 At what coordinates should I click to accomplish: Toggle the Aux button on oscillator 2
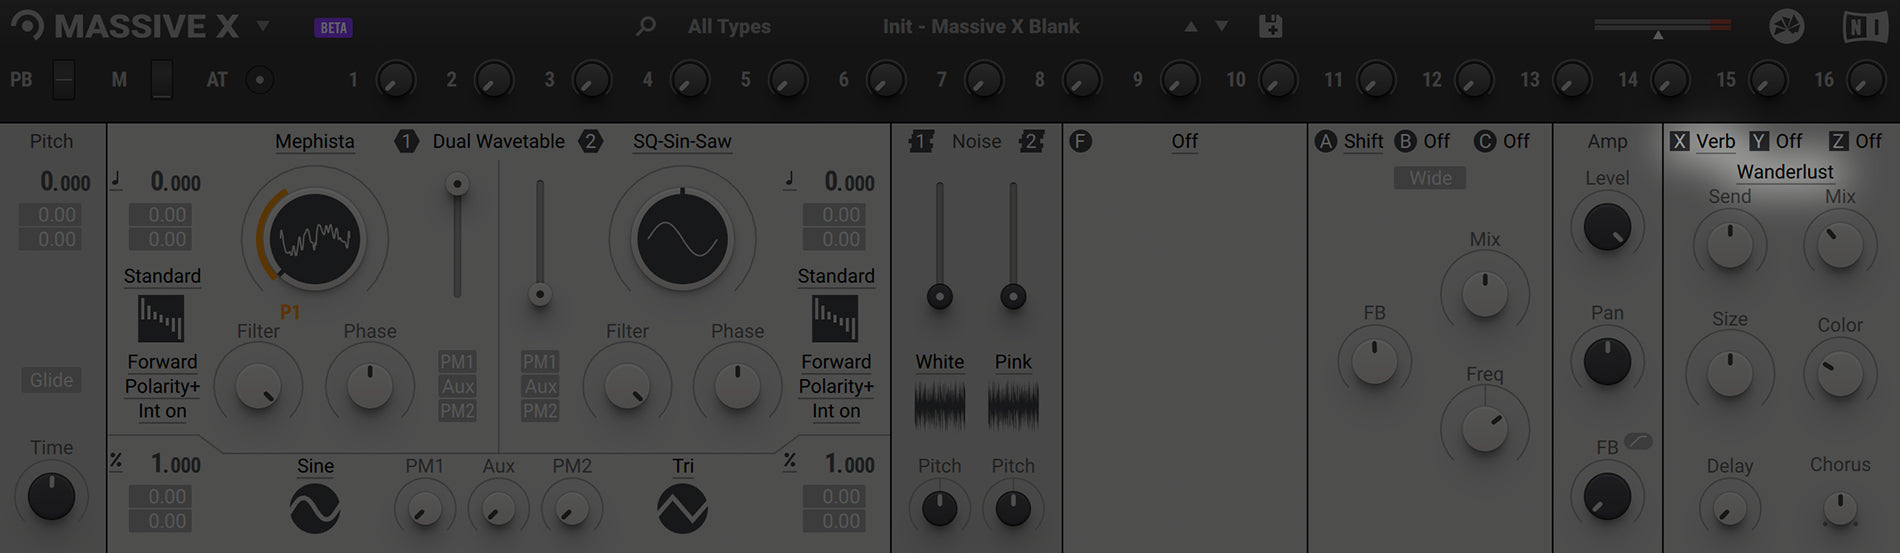coord(540,386)
